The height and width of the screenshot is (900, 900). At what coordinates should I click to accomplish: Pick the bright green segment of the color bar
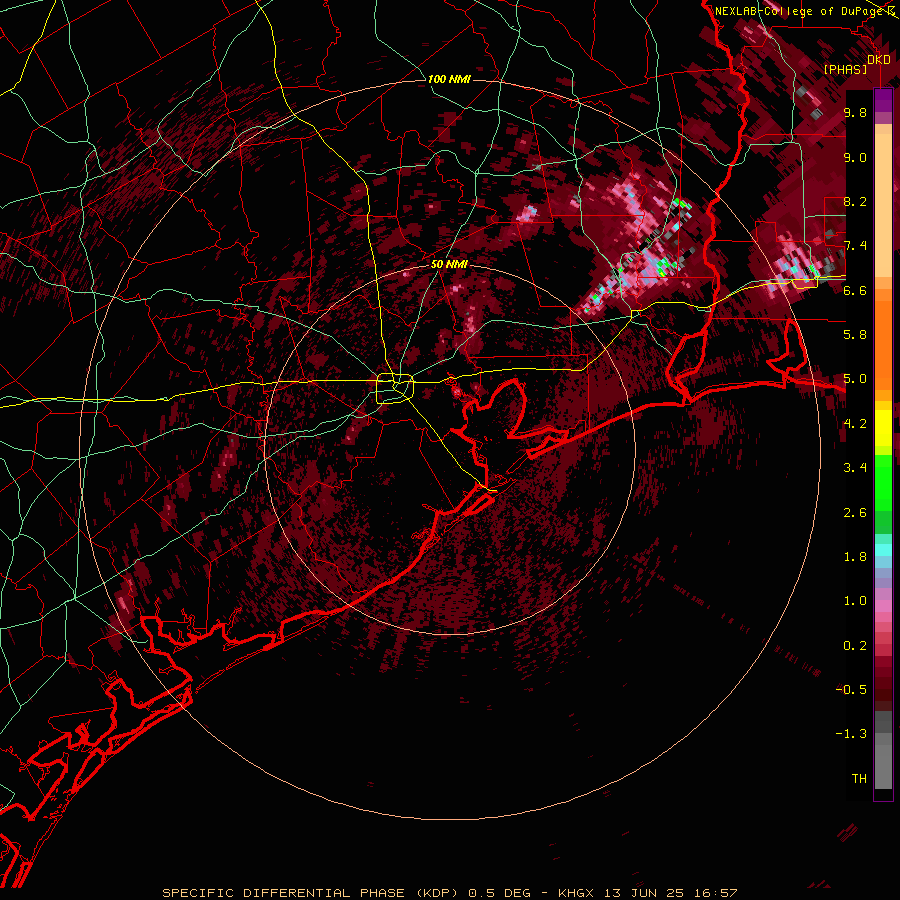click(883, 482)
